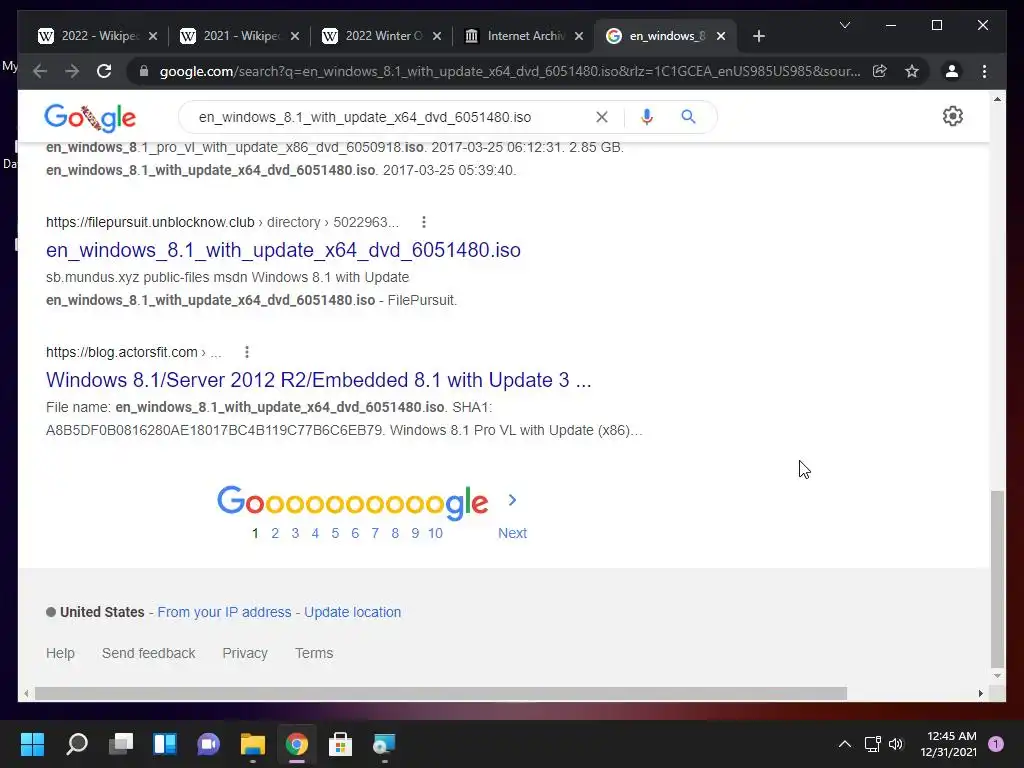Click the Next results link
This screenshot has width=1024, height=768.
(512, 533)
